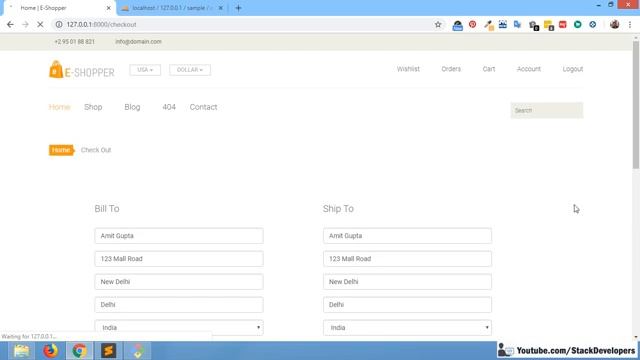
Task: Edit Ship To address 123 Mall Road
Action: click(407, 258)
